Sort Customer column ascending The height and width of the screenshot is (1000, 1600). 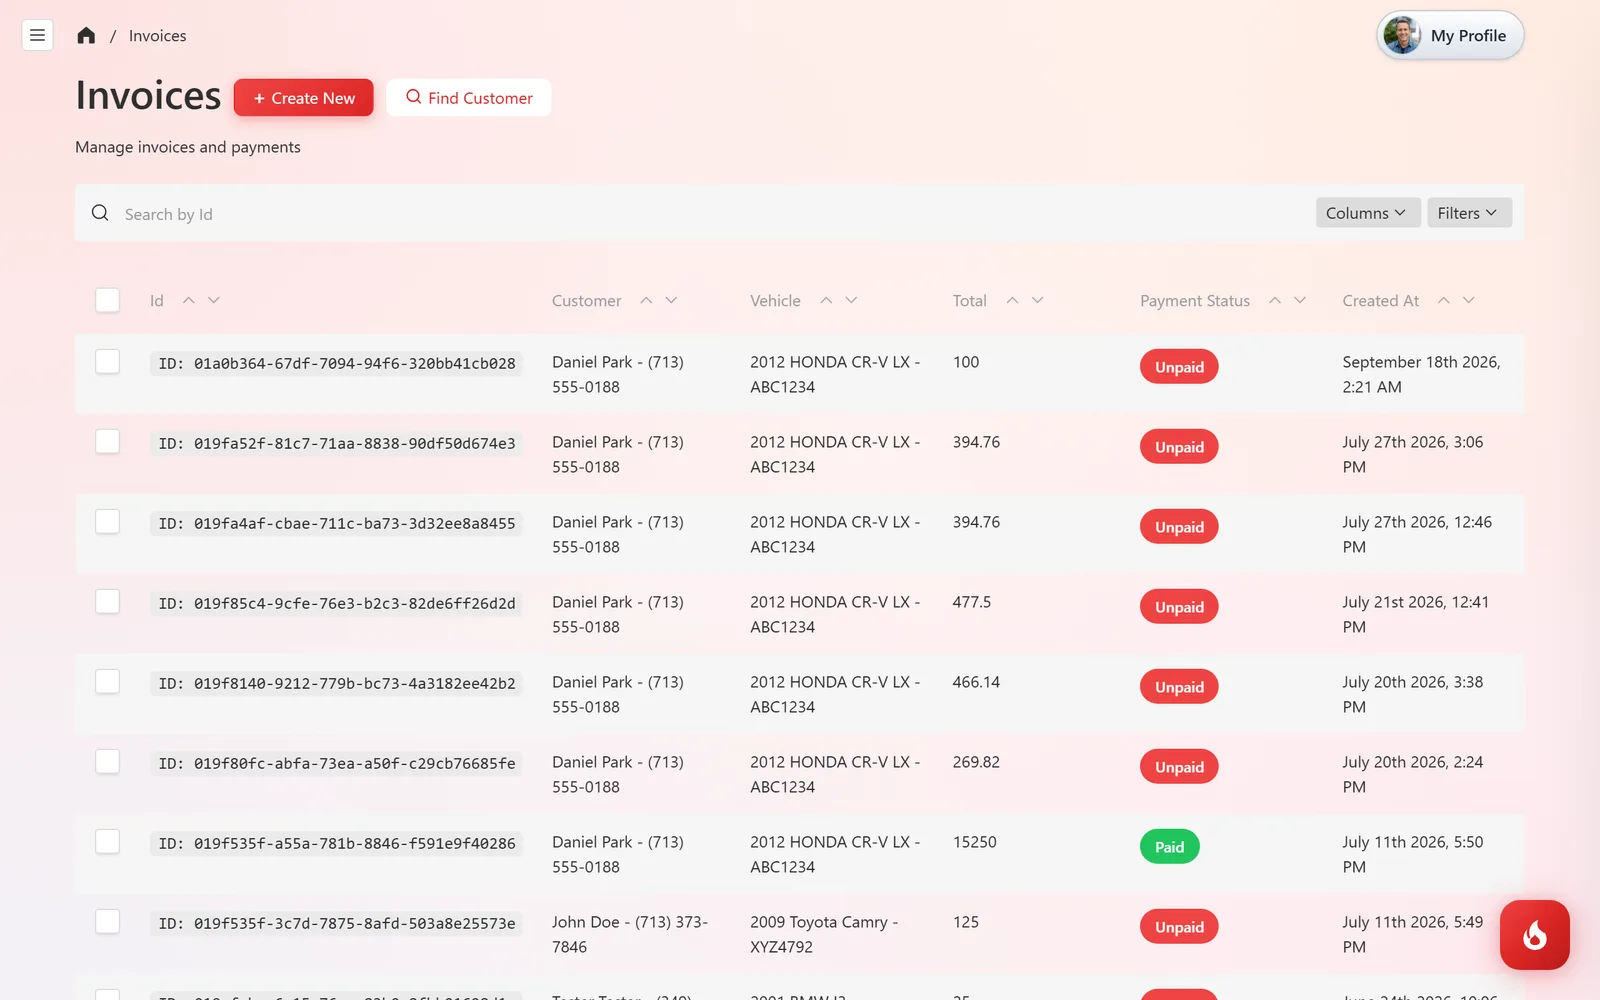pyautogui.click(x=646, y=300)
